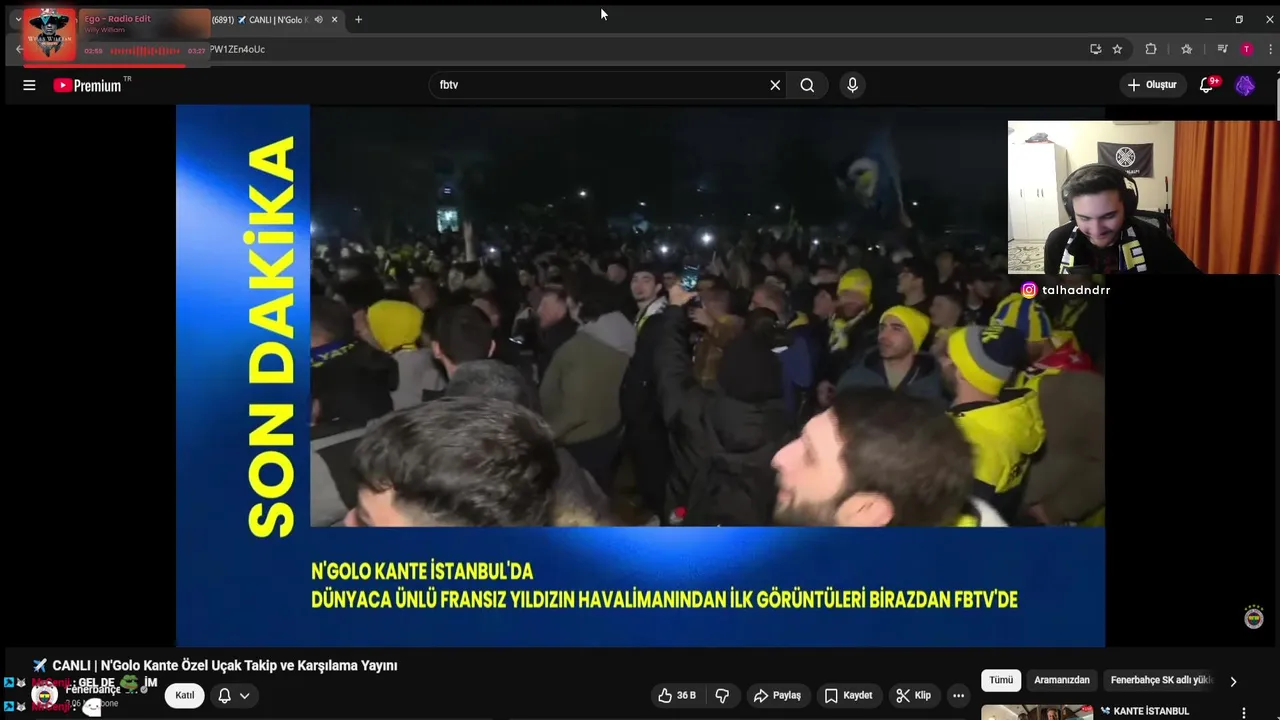Click the magnifier search button

pyautogui.click(x=807, y=85)
